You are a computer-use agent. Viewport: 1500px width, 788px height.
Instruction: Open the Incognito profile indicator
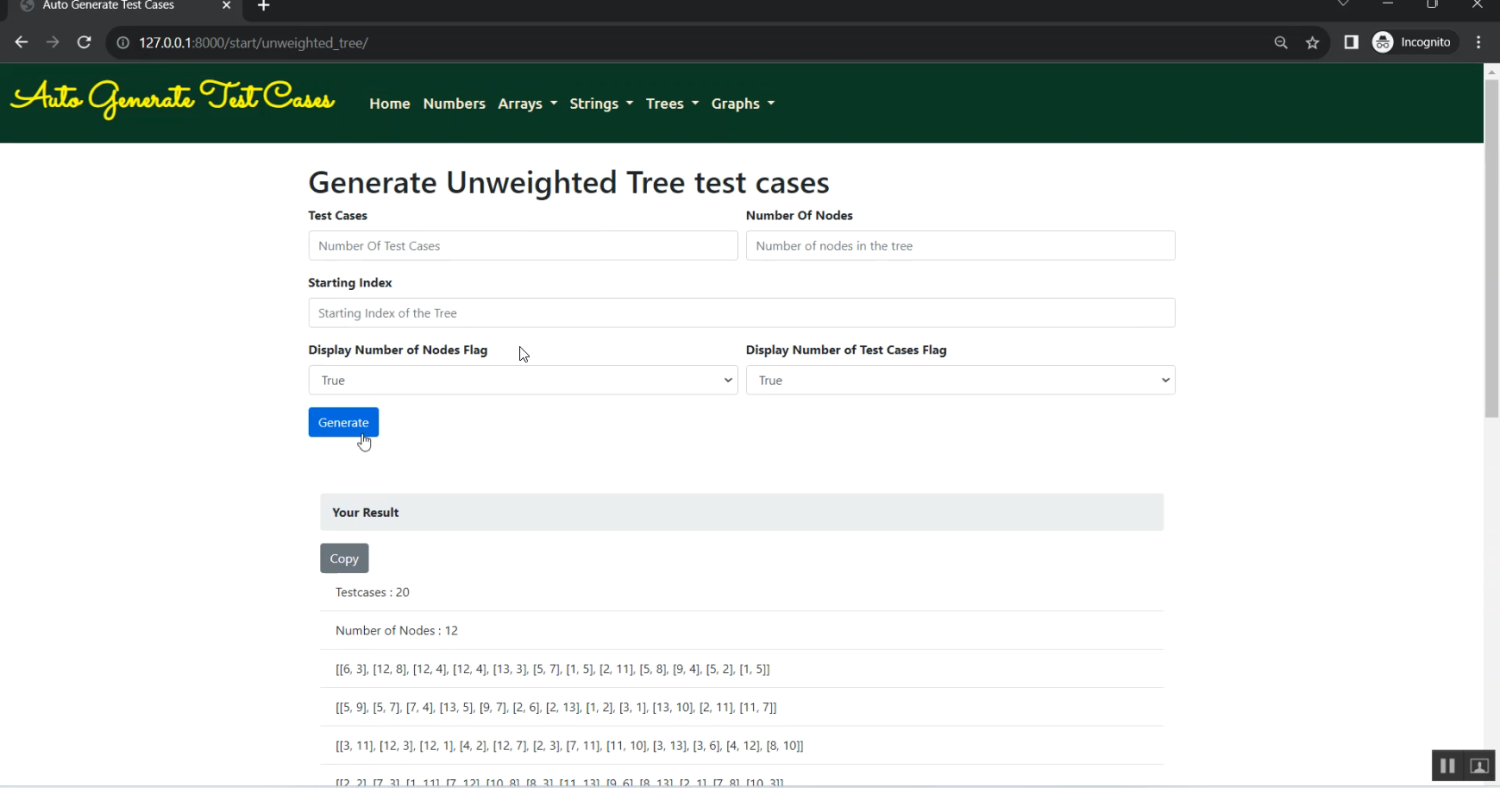tap(1411, 43)
